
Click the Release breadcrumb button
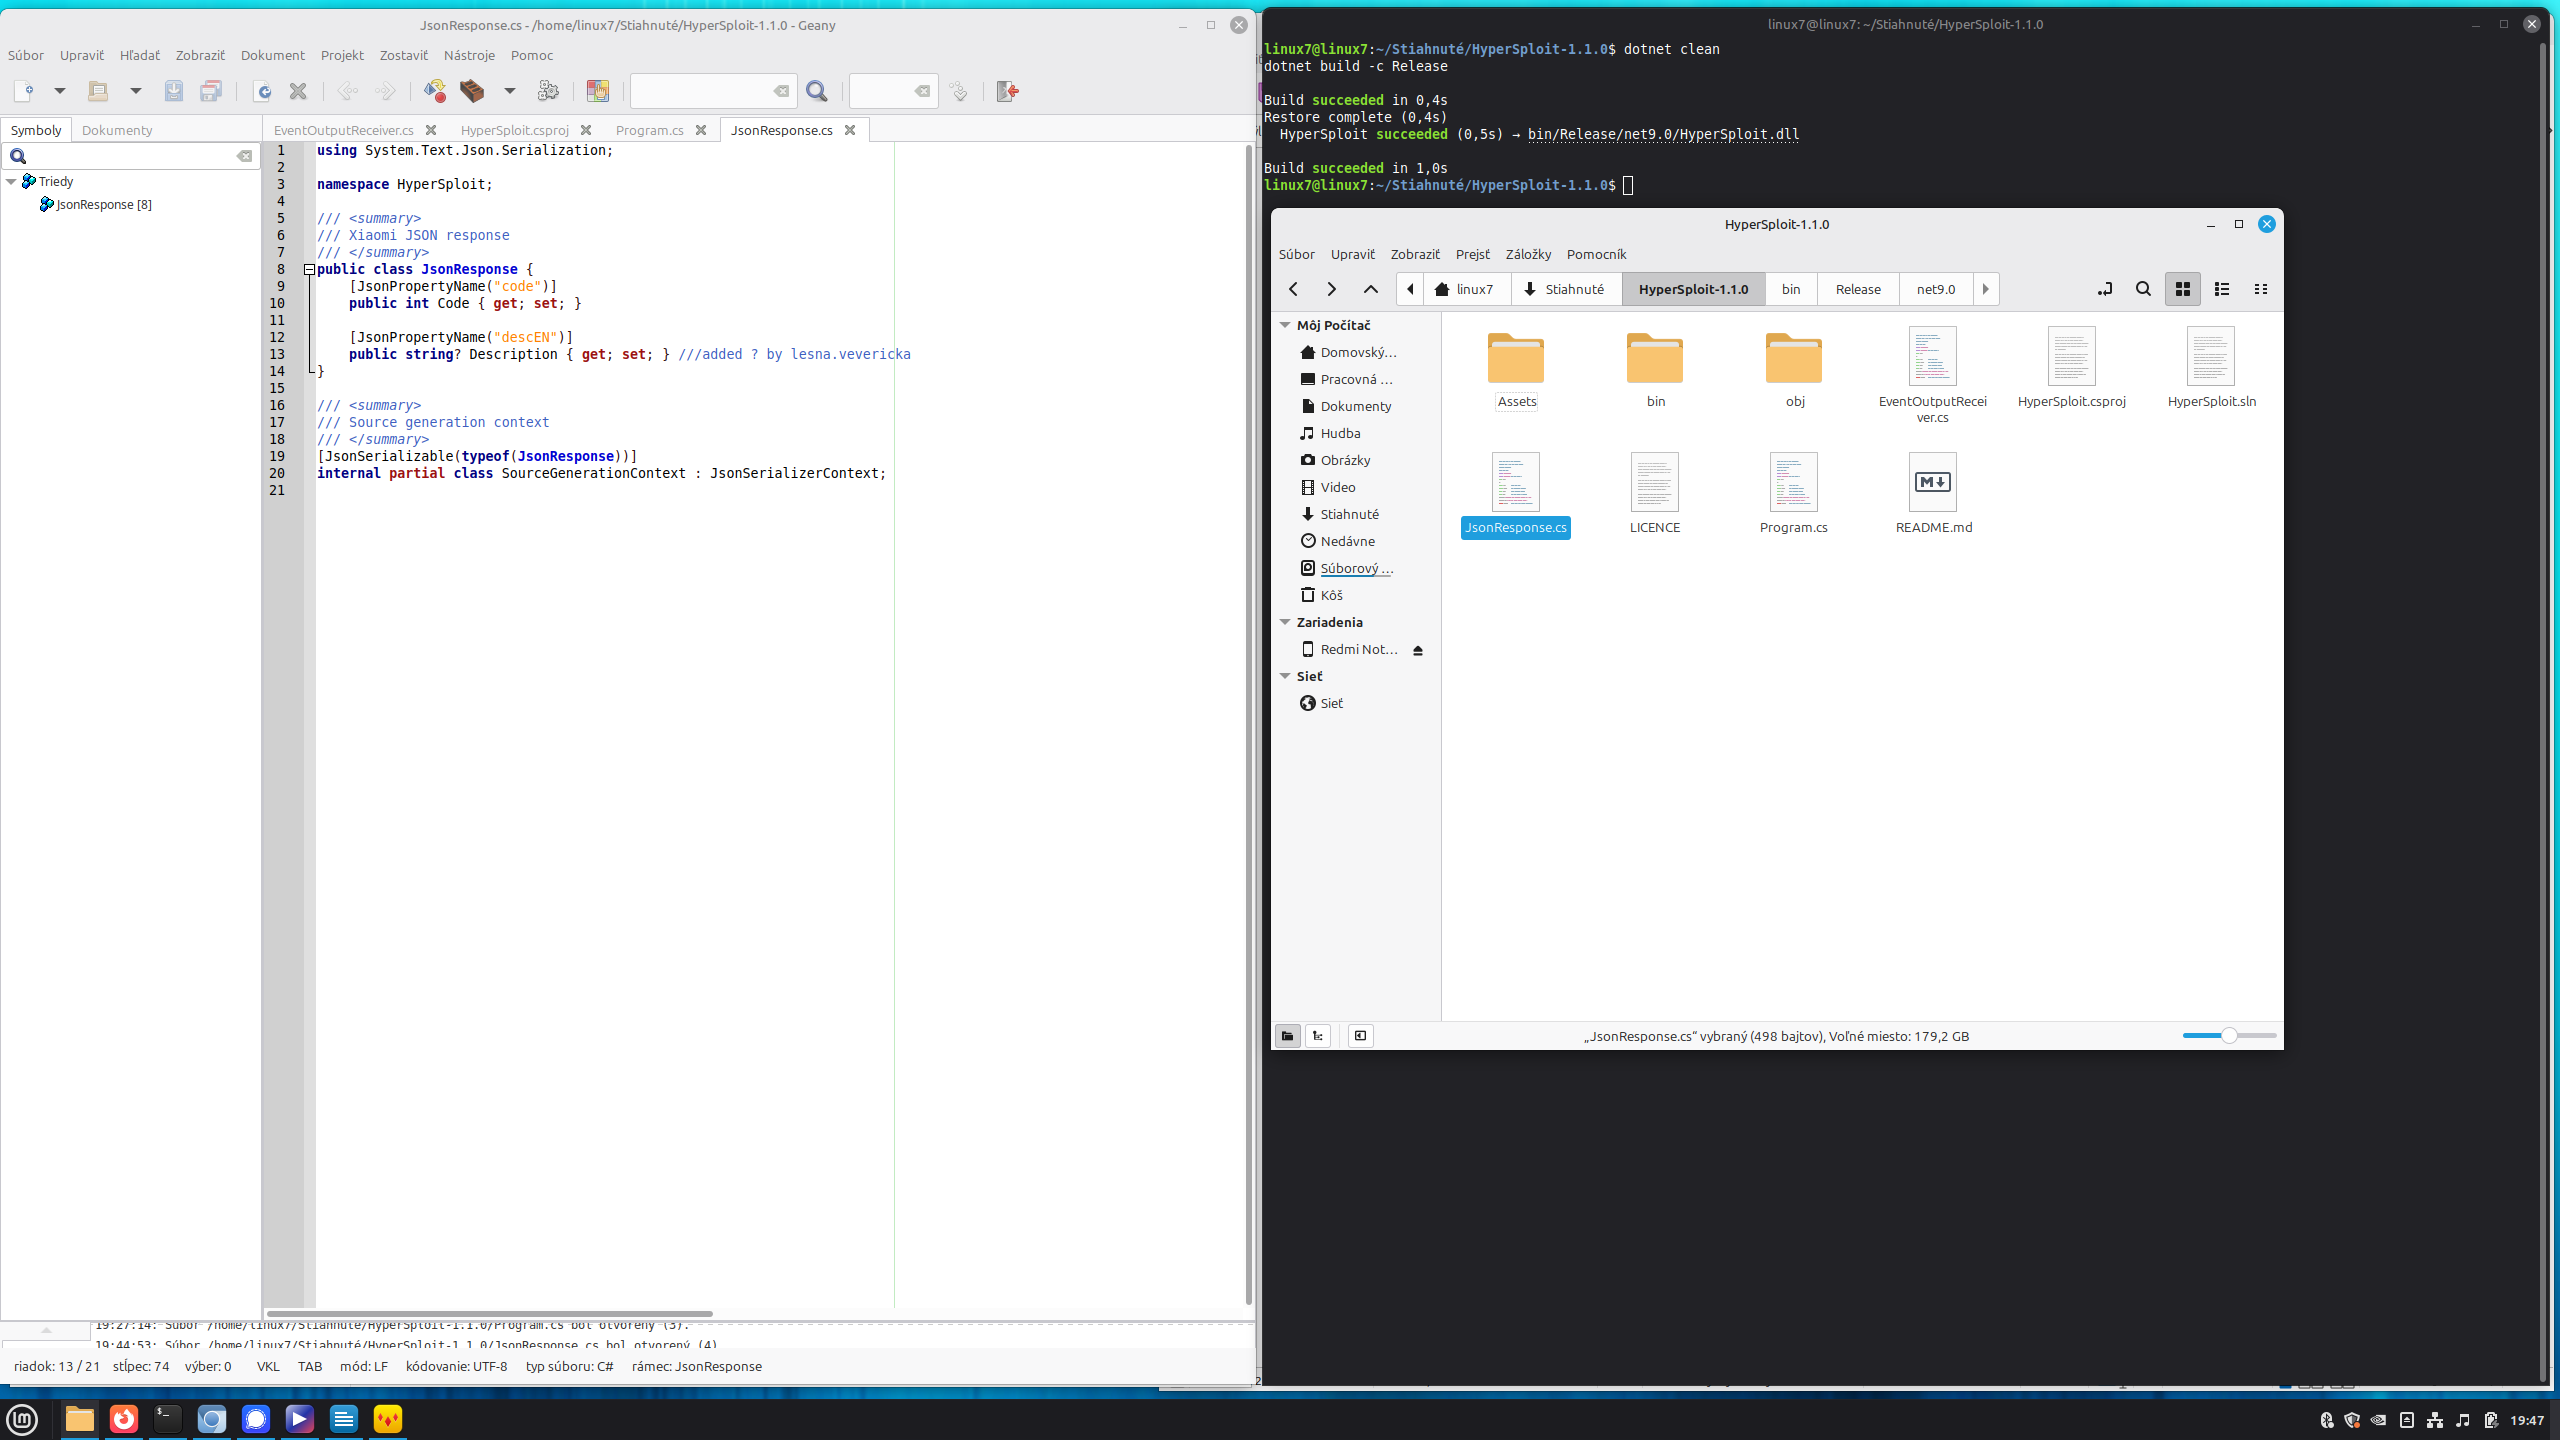[1858, 289]
